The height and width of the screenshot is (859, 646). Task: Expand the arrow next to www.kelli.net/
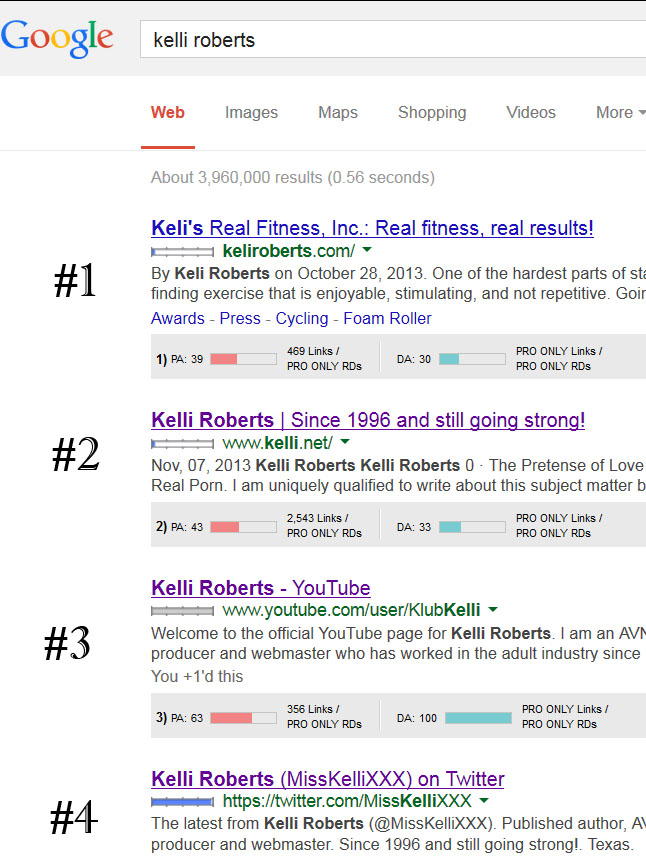coord(345,441)
